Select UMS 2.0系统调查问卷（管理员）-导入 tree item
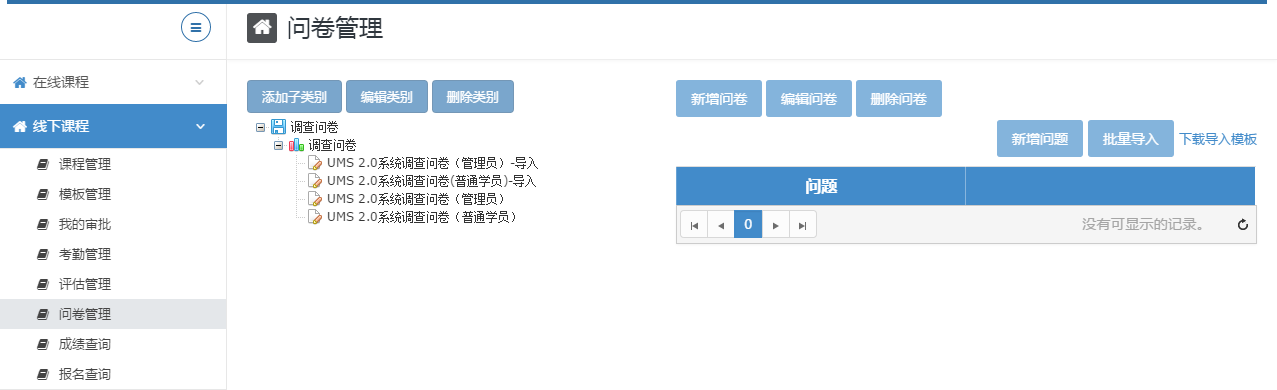 [432, 163]
